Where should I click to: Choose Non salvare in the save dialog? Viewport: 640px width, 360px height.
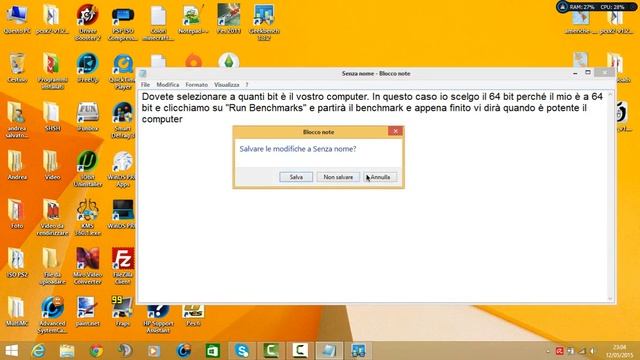[x=338, y=177]
